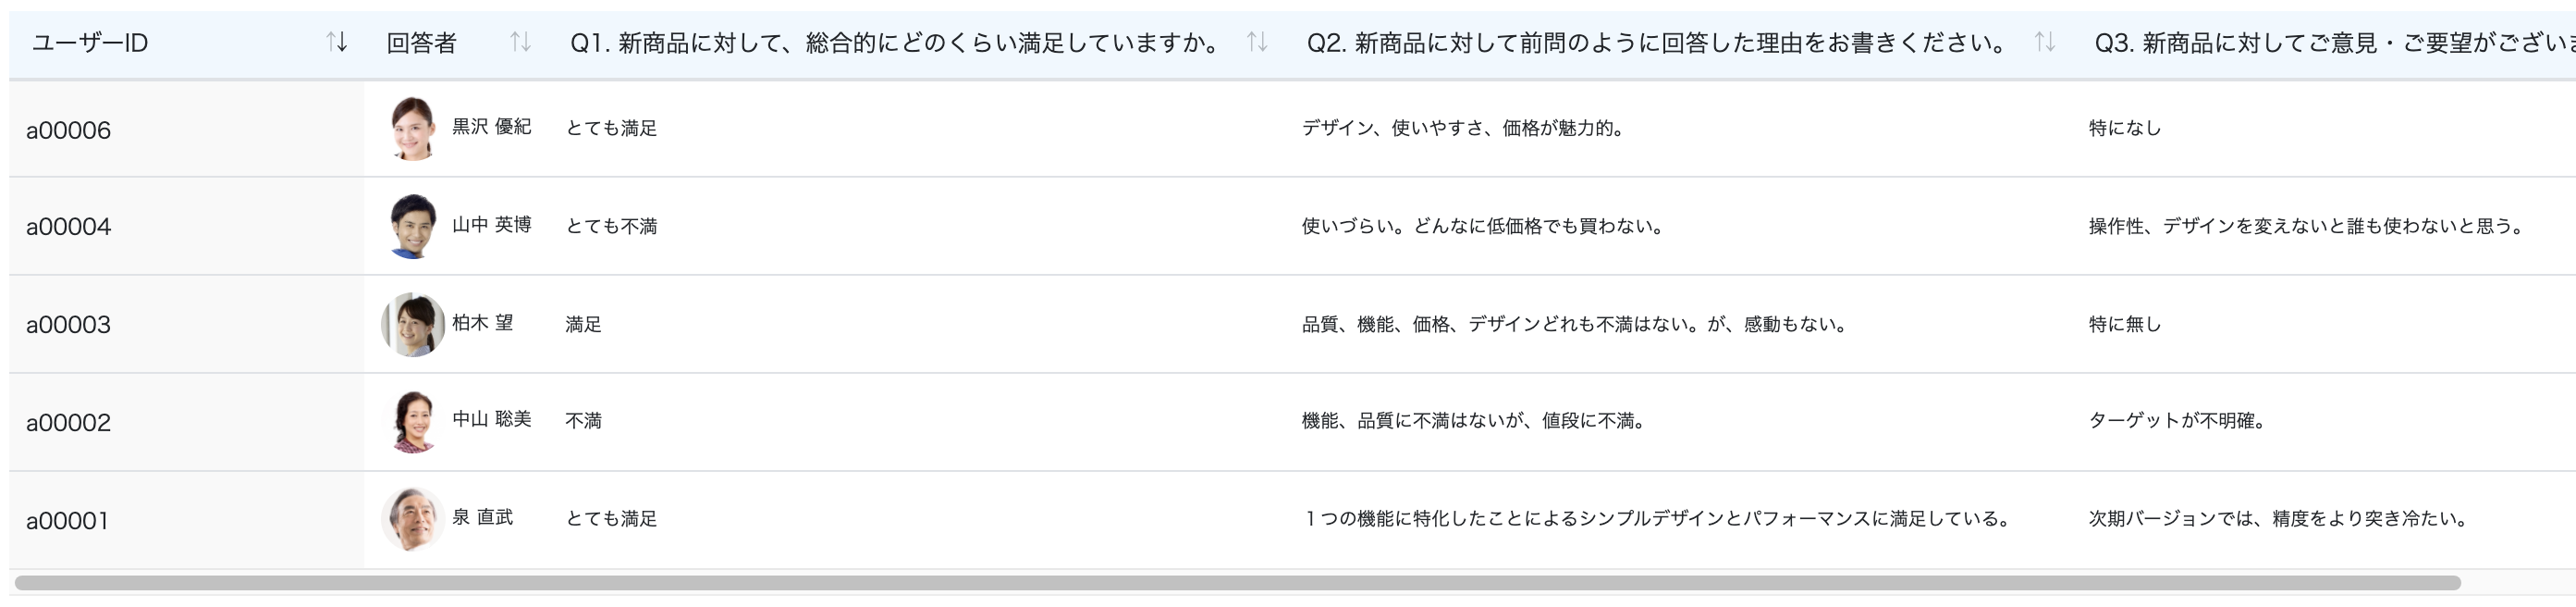Click 黒沢 優紀 avatar photo

(413, 128)
